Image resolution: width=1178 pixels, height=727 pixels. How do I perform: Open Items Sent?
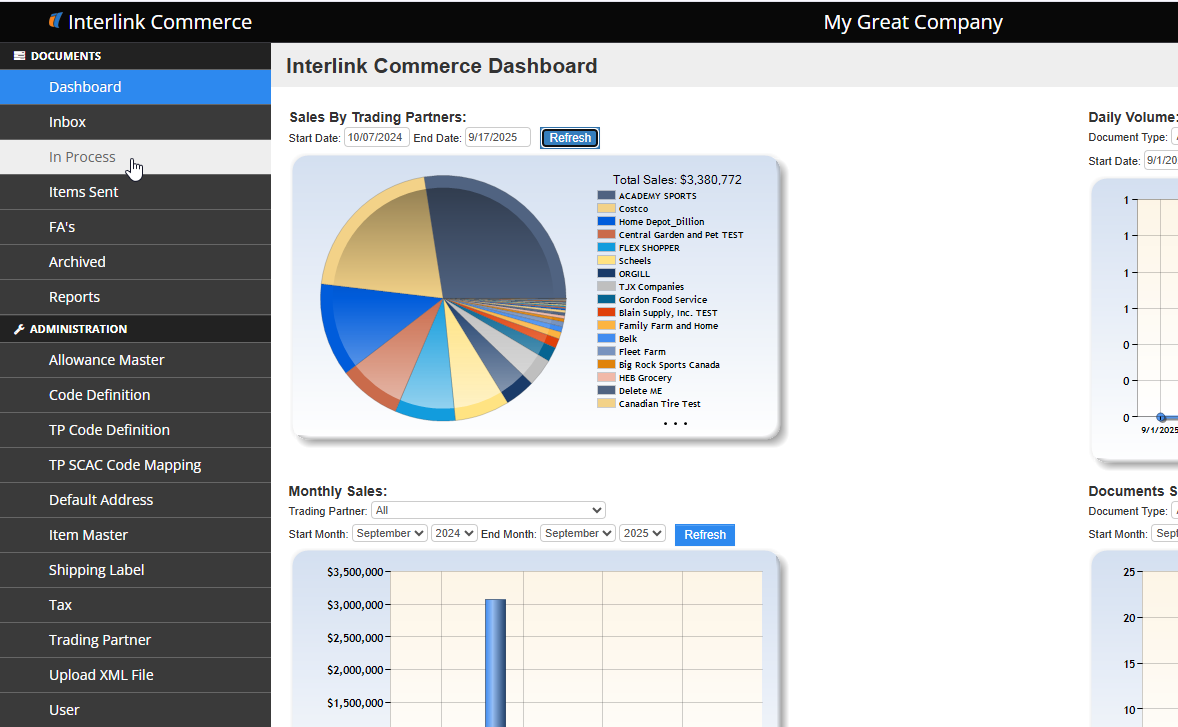(x=135, y=192)
